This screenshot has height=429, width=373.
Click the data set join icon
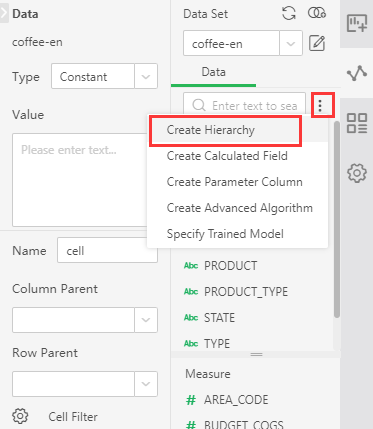click(x=317, y=14)
